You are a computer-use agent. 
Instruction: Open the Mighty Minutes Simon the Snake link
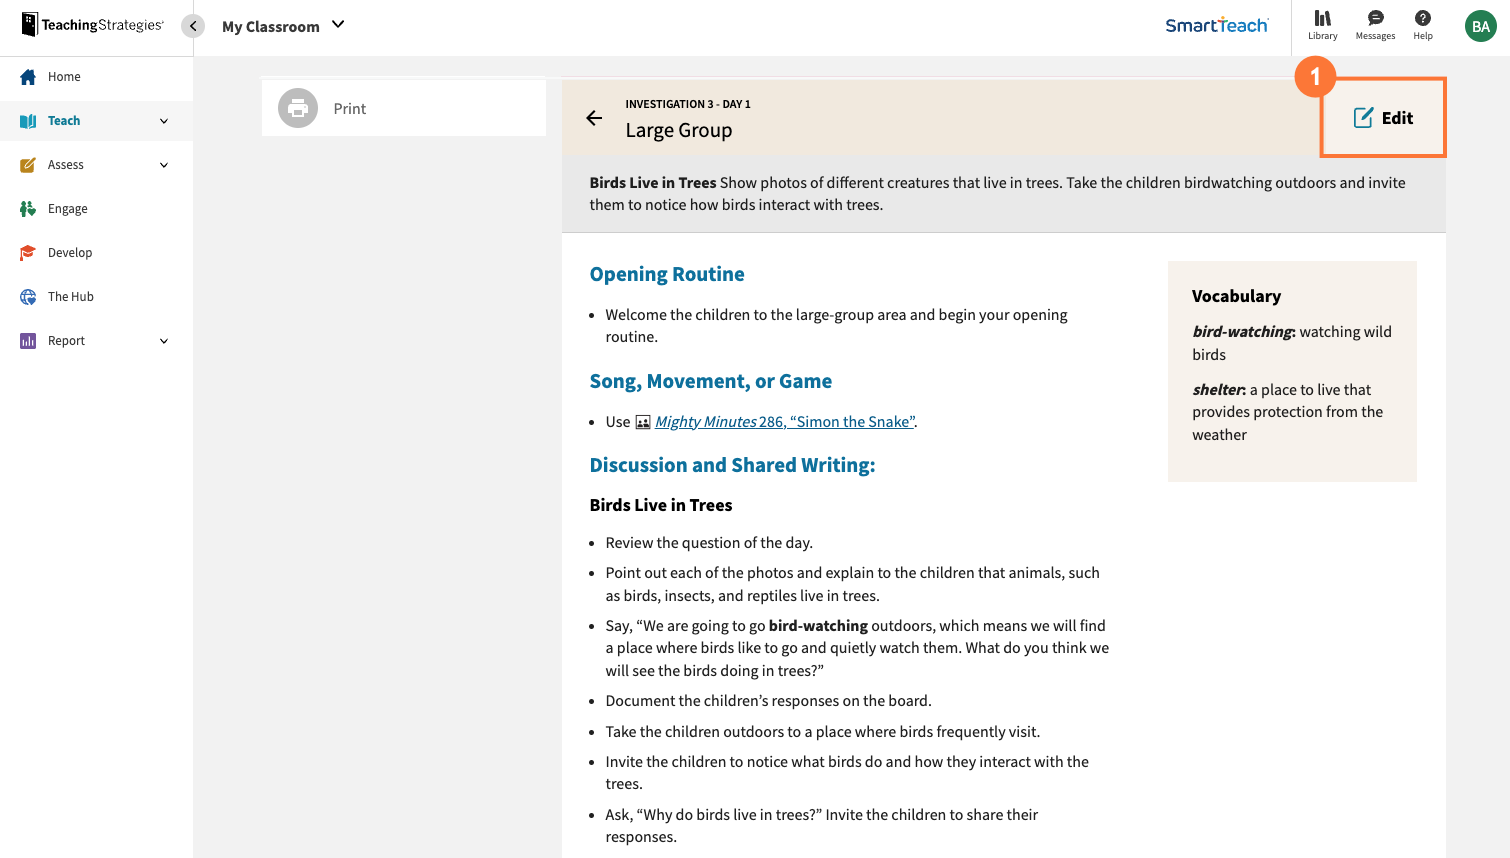point(784,421)
